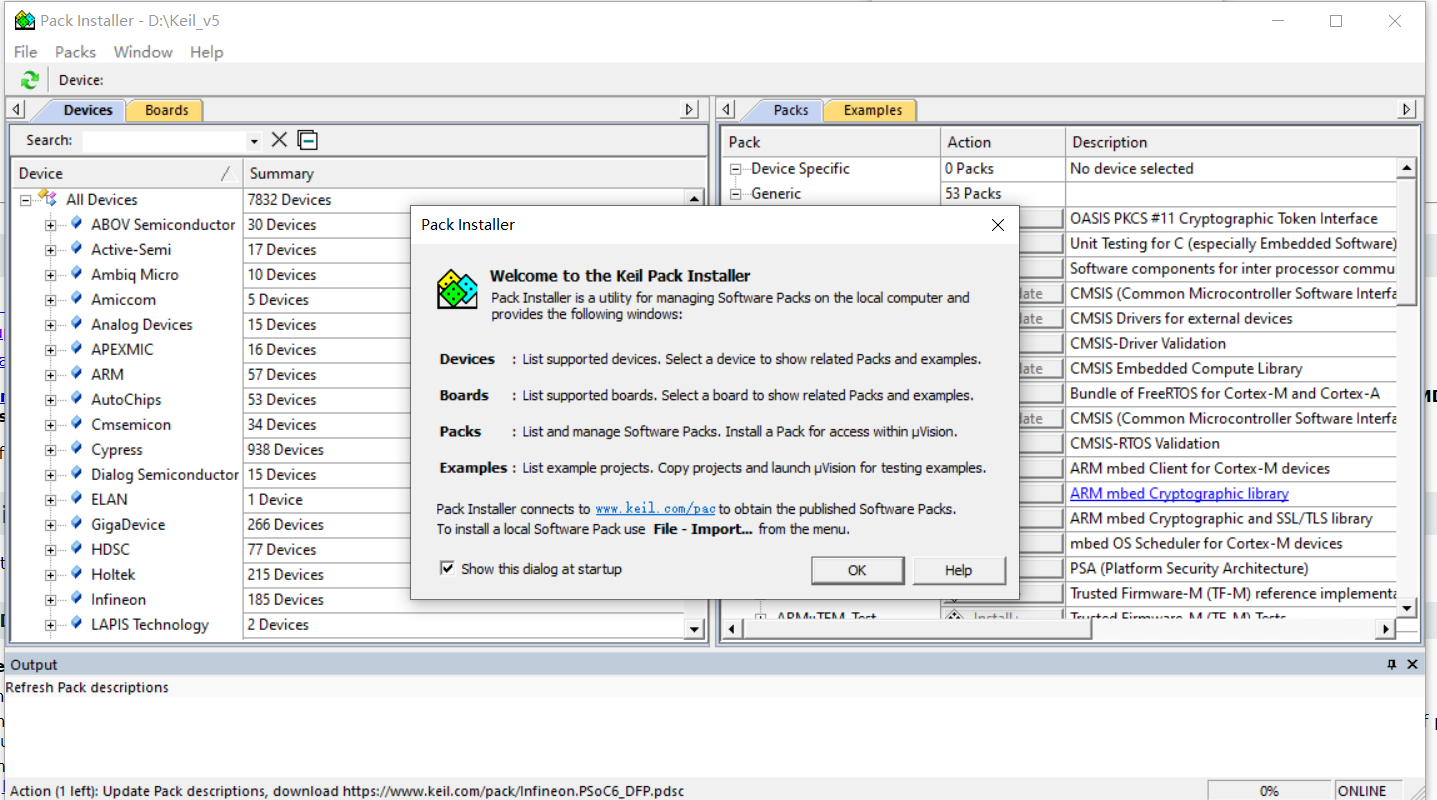Close the Output panel with its X icon
1437x800 pixels.
click(x=1413, y=664)
